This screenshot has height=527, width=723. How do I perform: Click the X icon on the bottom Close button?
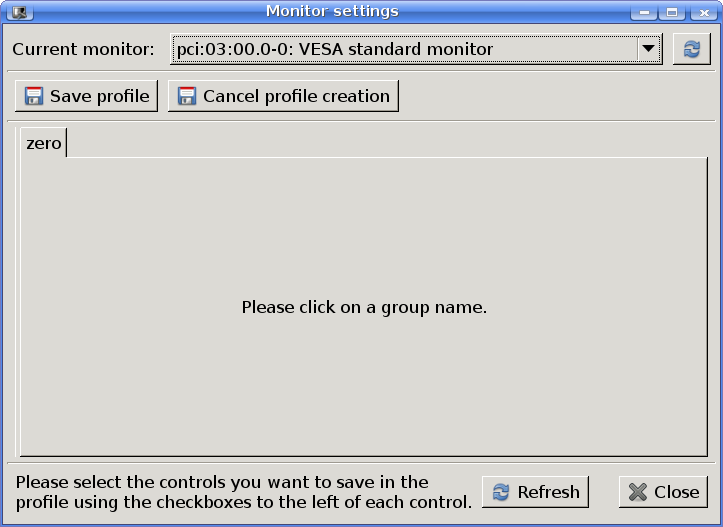638,492
